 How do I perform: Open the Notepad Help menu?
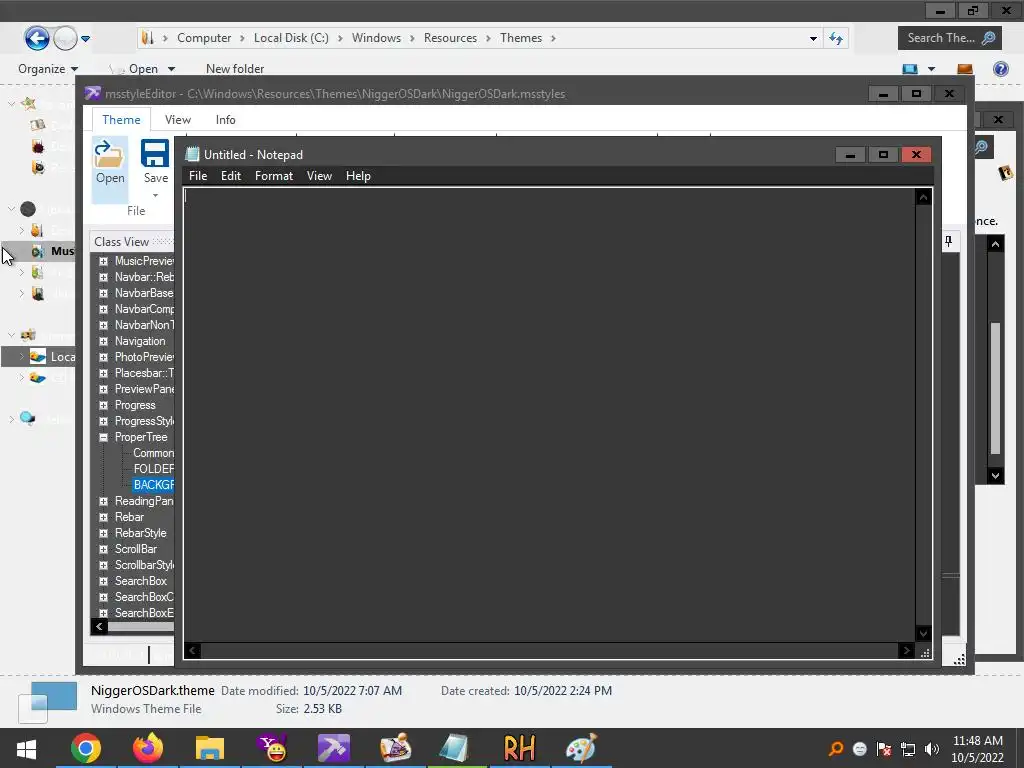[x=358, y=176]
